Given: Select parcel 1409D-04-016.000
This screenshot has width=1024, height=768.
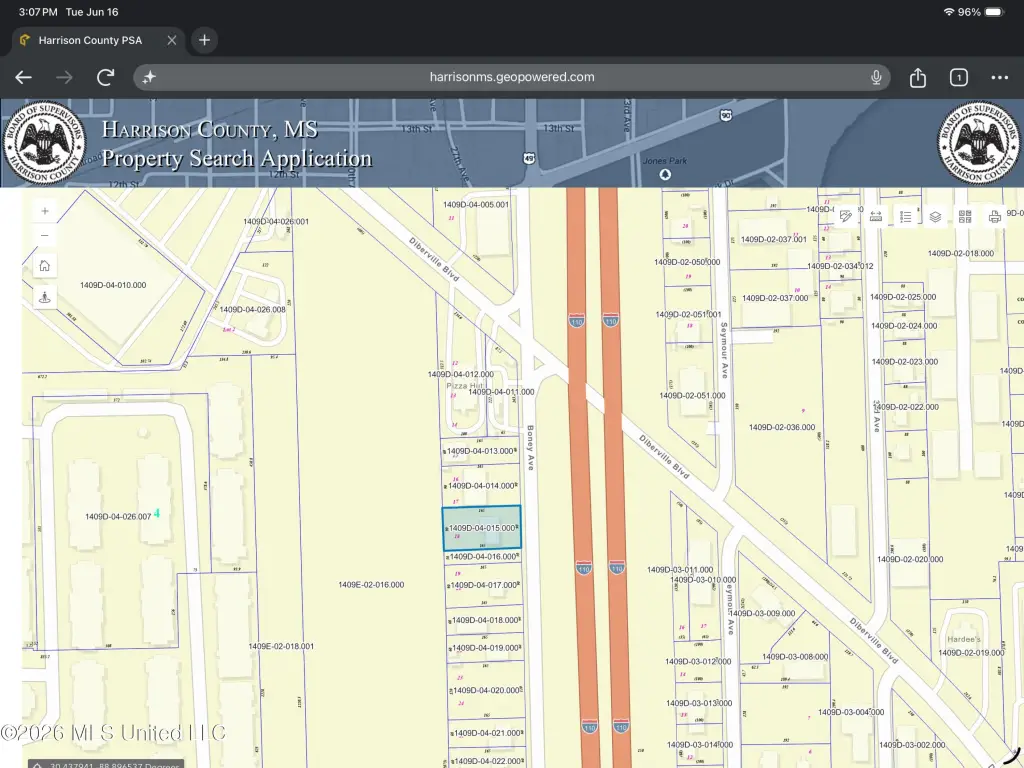Looking at the screenshot, I should tap(483, 556).
